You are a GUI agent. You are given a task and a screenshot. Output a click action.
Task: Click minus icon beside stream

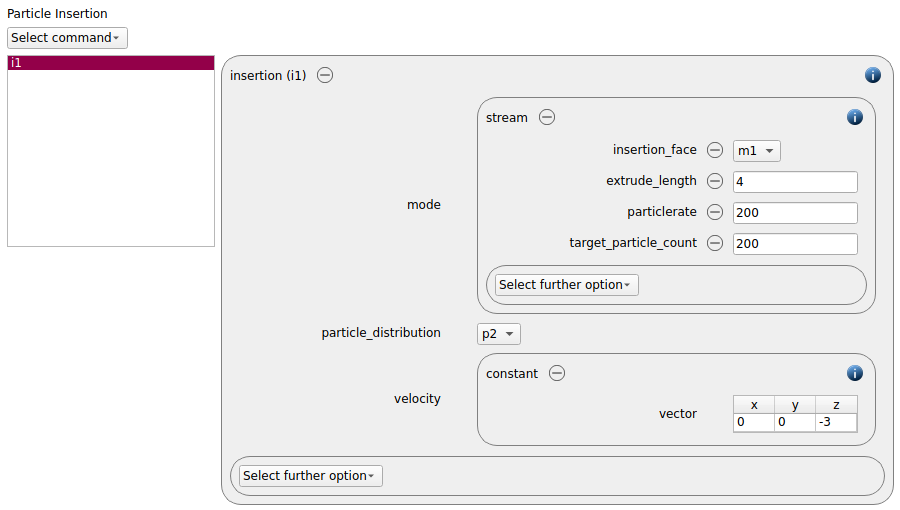(x=547, y=117)
